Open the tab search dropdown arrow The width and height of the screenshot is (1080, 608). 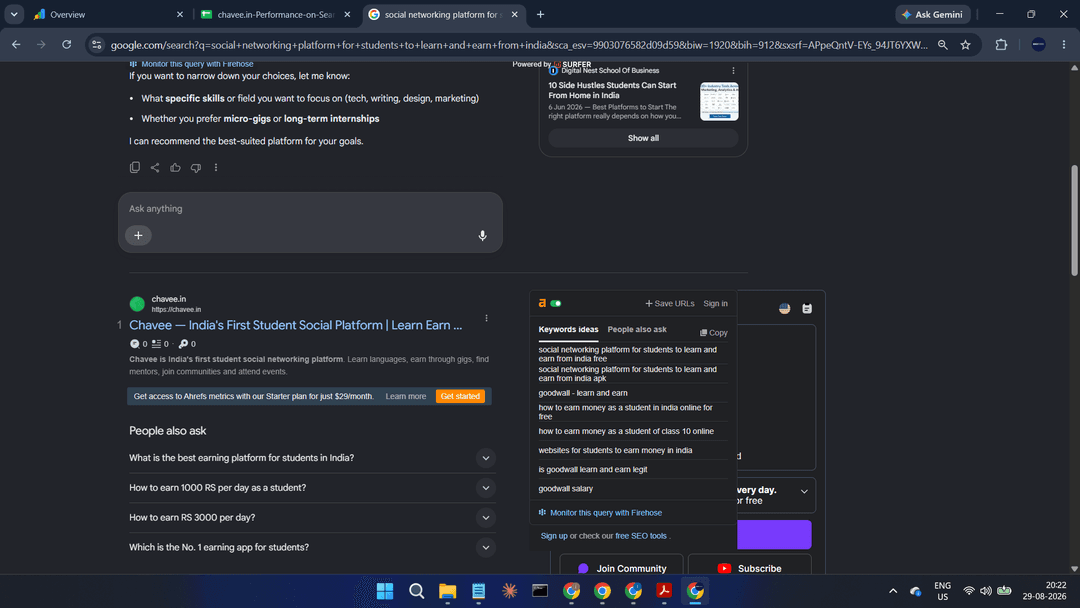coord(14,14)
